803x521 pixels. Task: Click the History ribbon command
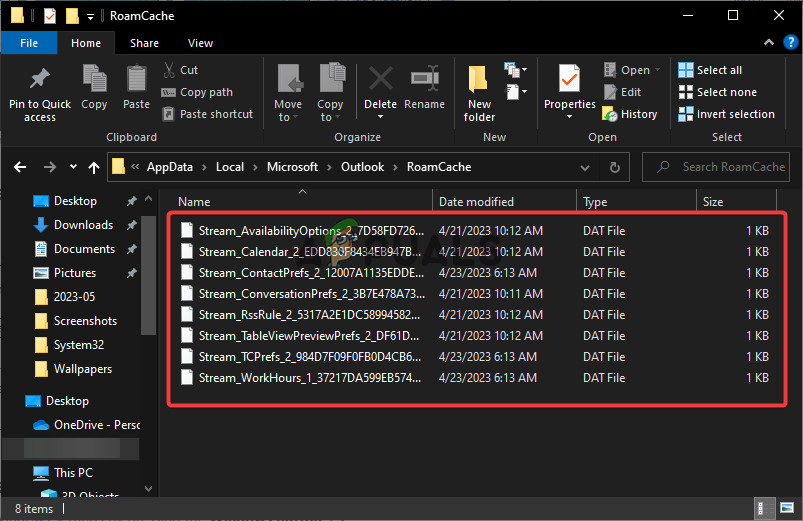point(630,114)
